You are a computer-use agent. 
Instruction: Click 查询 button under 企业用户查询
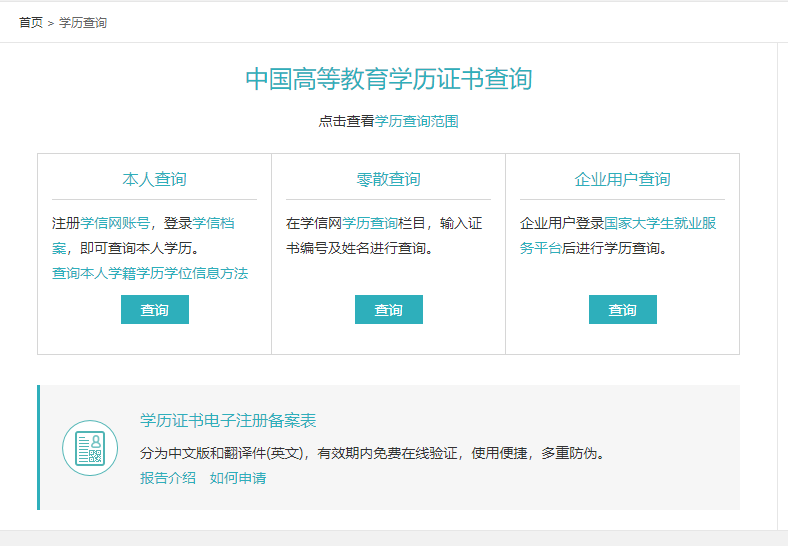(623, 310)
